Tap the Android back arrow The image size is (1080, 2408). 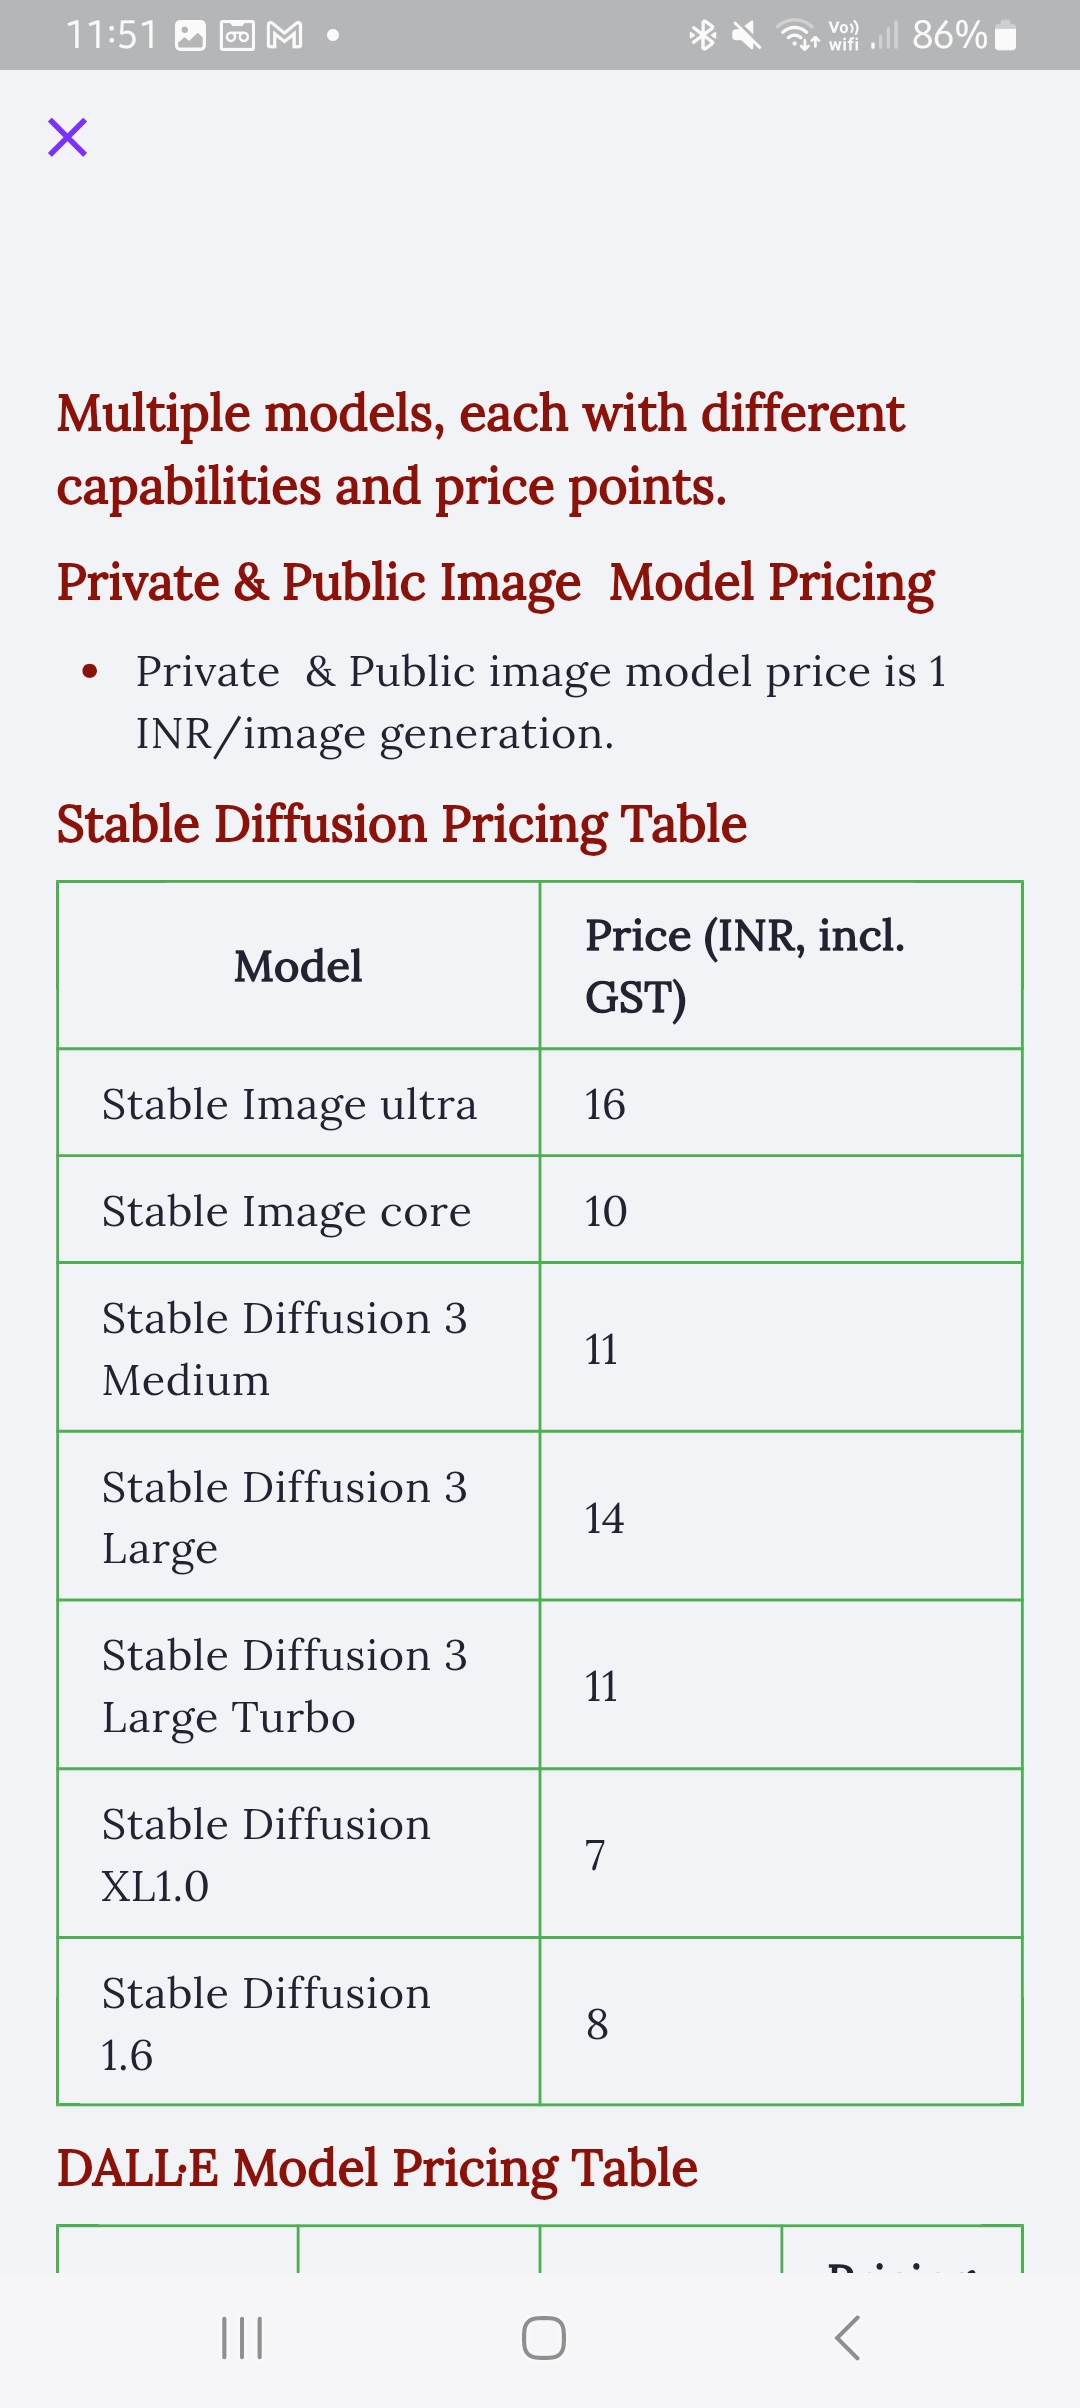click(847, 2338)
